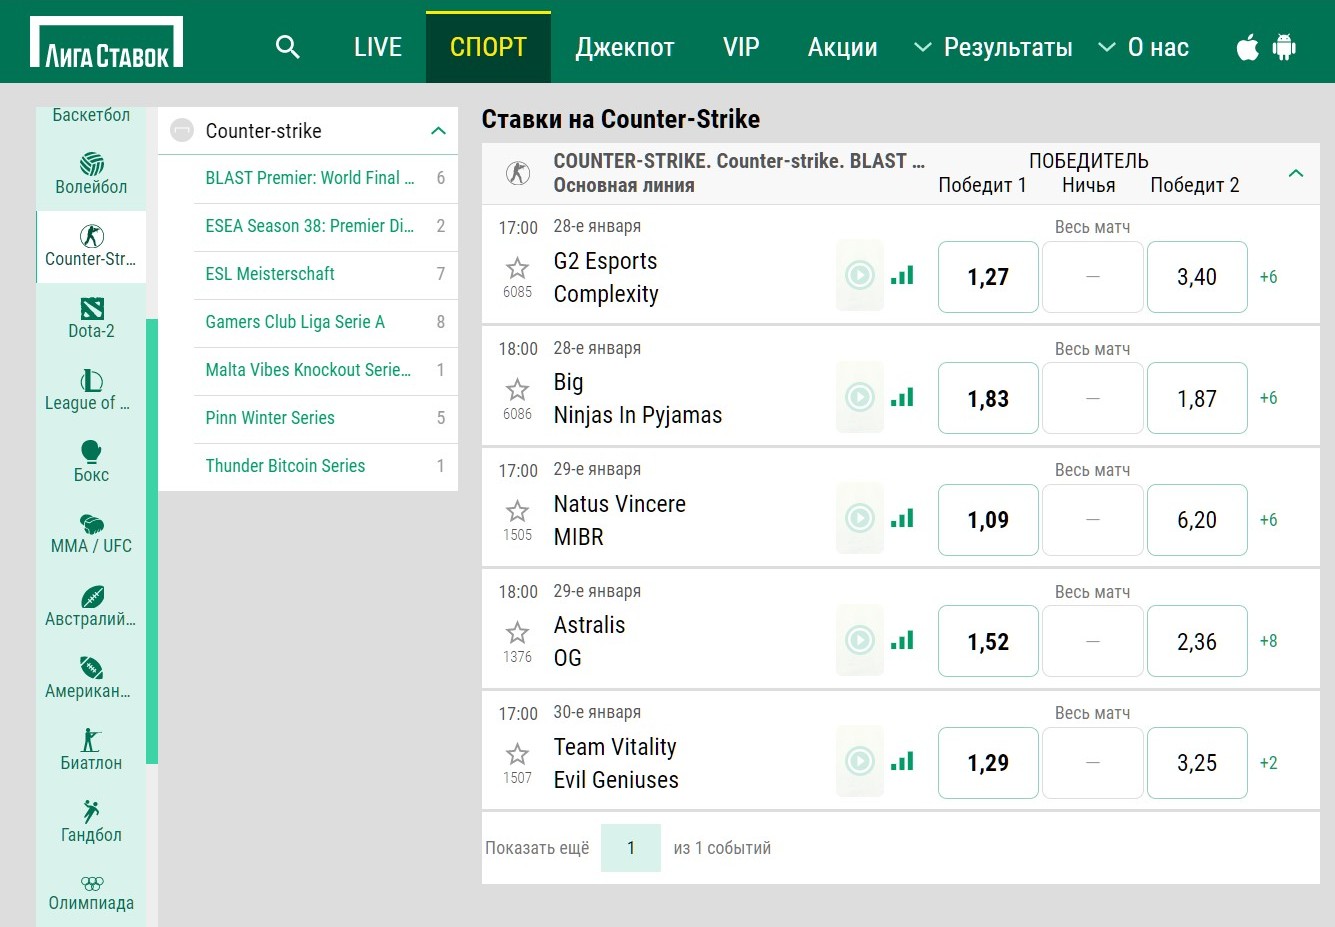Open video stream for Team Vitality match
This screenshot has width=1335, height=927.
[860, 761]
